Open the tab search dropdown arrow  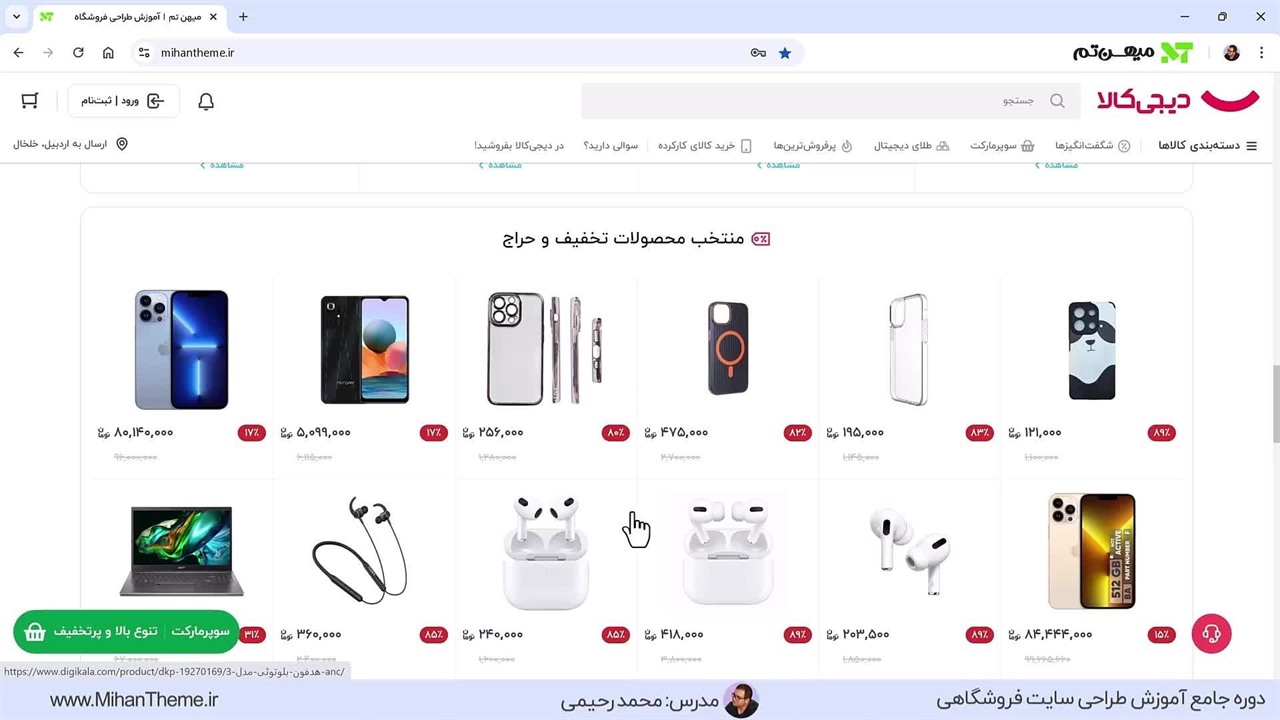click(16, 17)
